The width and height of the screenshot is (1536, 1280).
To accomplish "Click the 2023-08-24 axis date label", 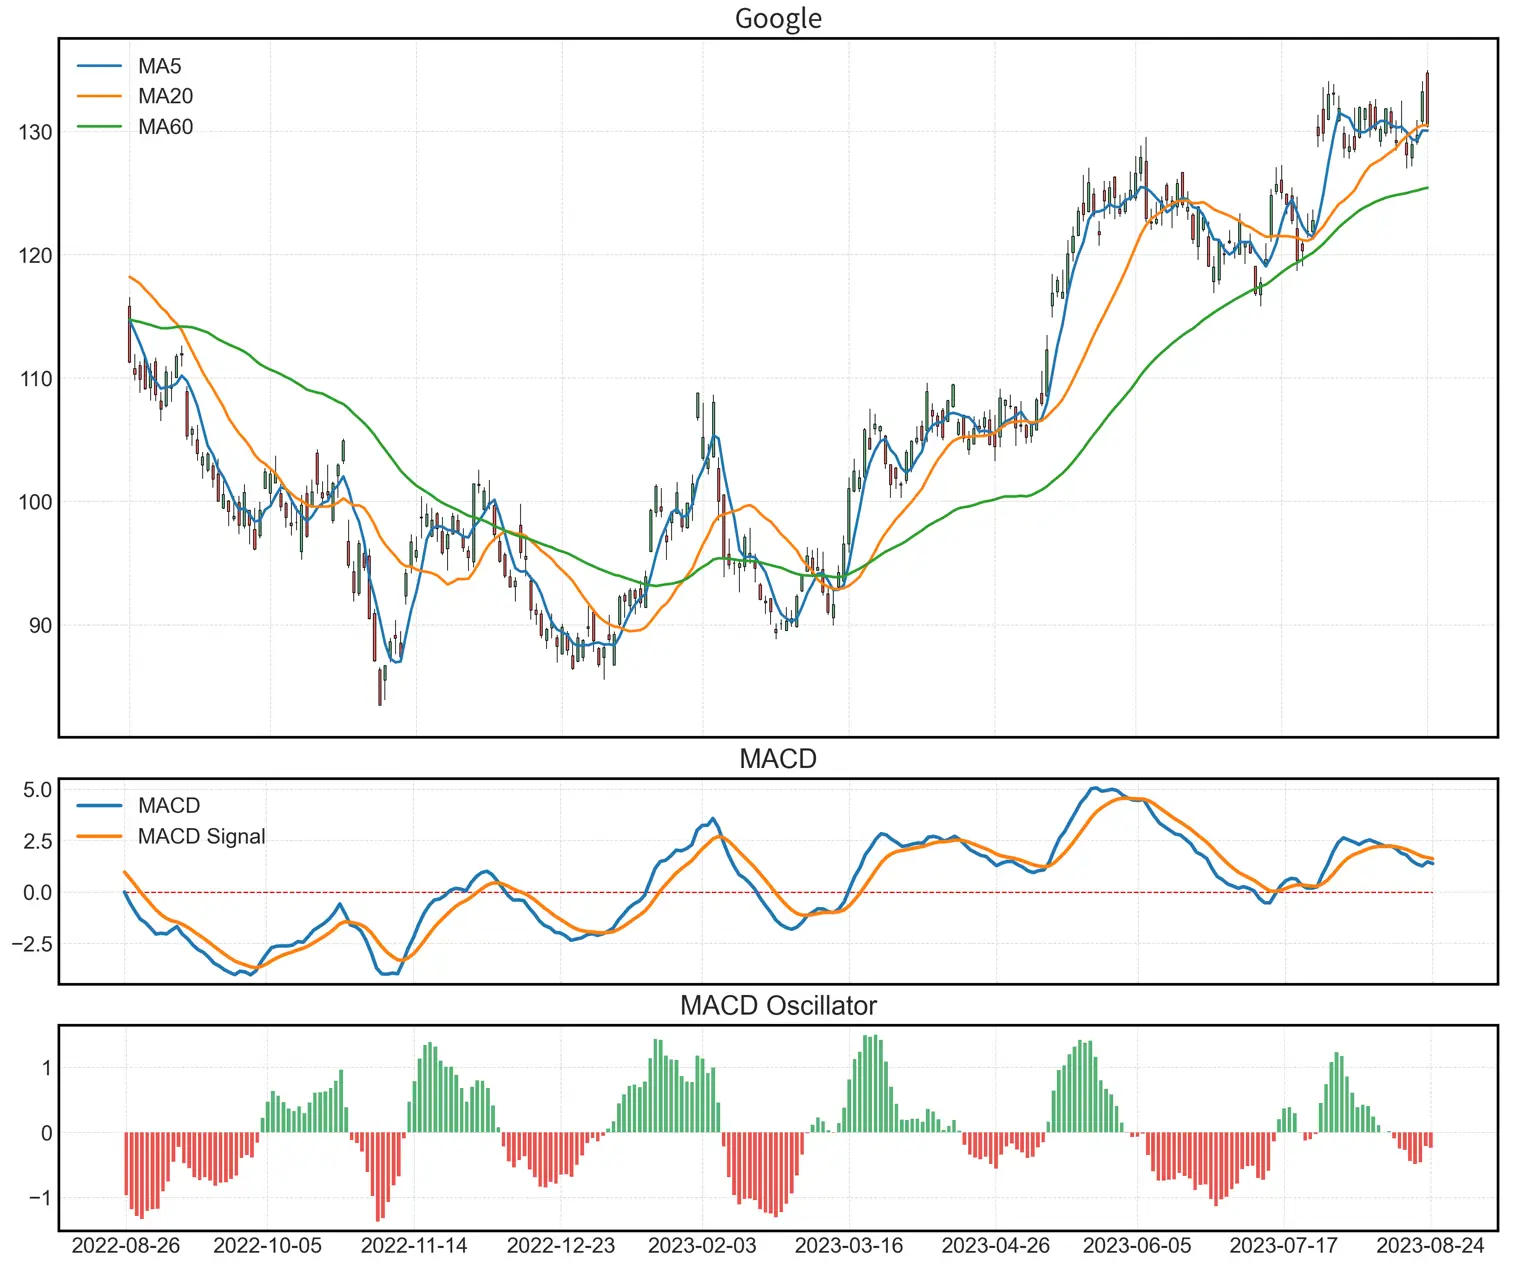I will coord(1429,1247).
